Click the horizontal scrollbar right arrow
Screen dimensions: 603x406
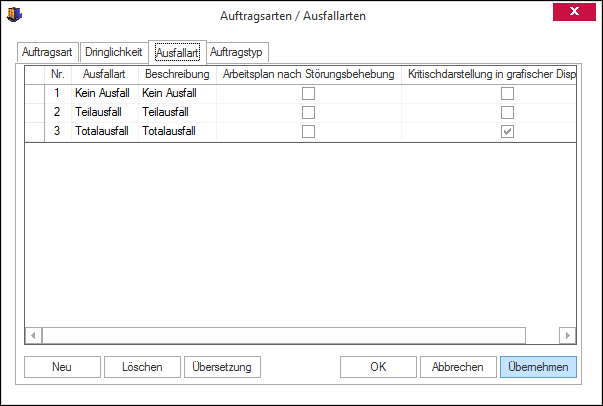click(x=568, y=335)
